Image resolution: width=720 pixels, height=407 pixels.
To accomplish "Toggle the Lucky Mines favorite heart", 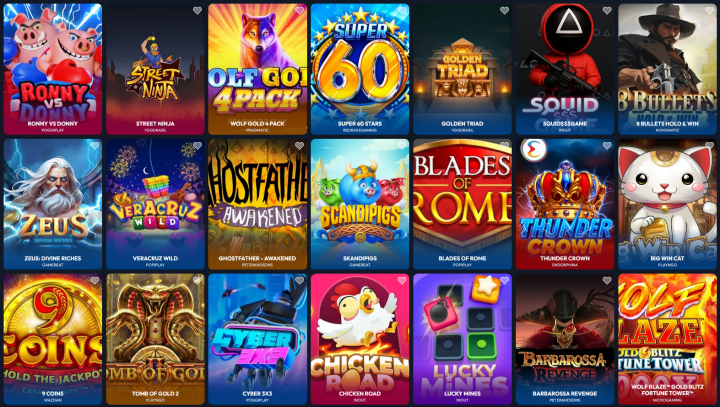I will (504, 280).
